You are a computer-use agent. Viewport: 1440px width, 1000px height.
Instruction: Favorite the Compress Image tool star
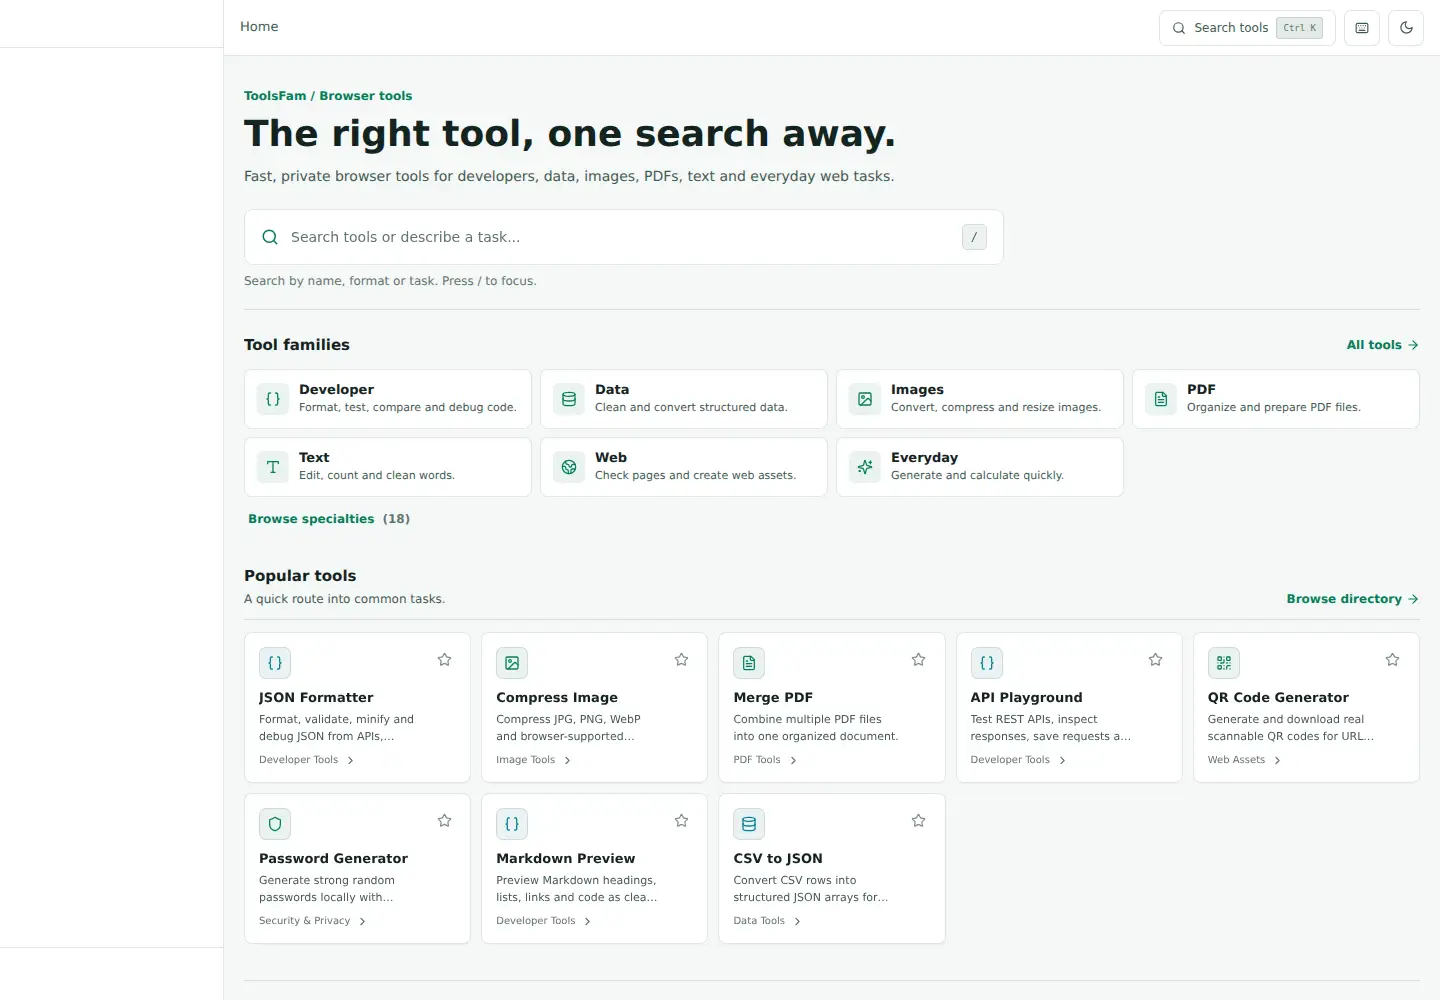click(x=681, y=660)
